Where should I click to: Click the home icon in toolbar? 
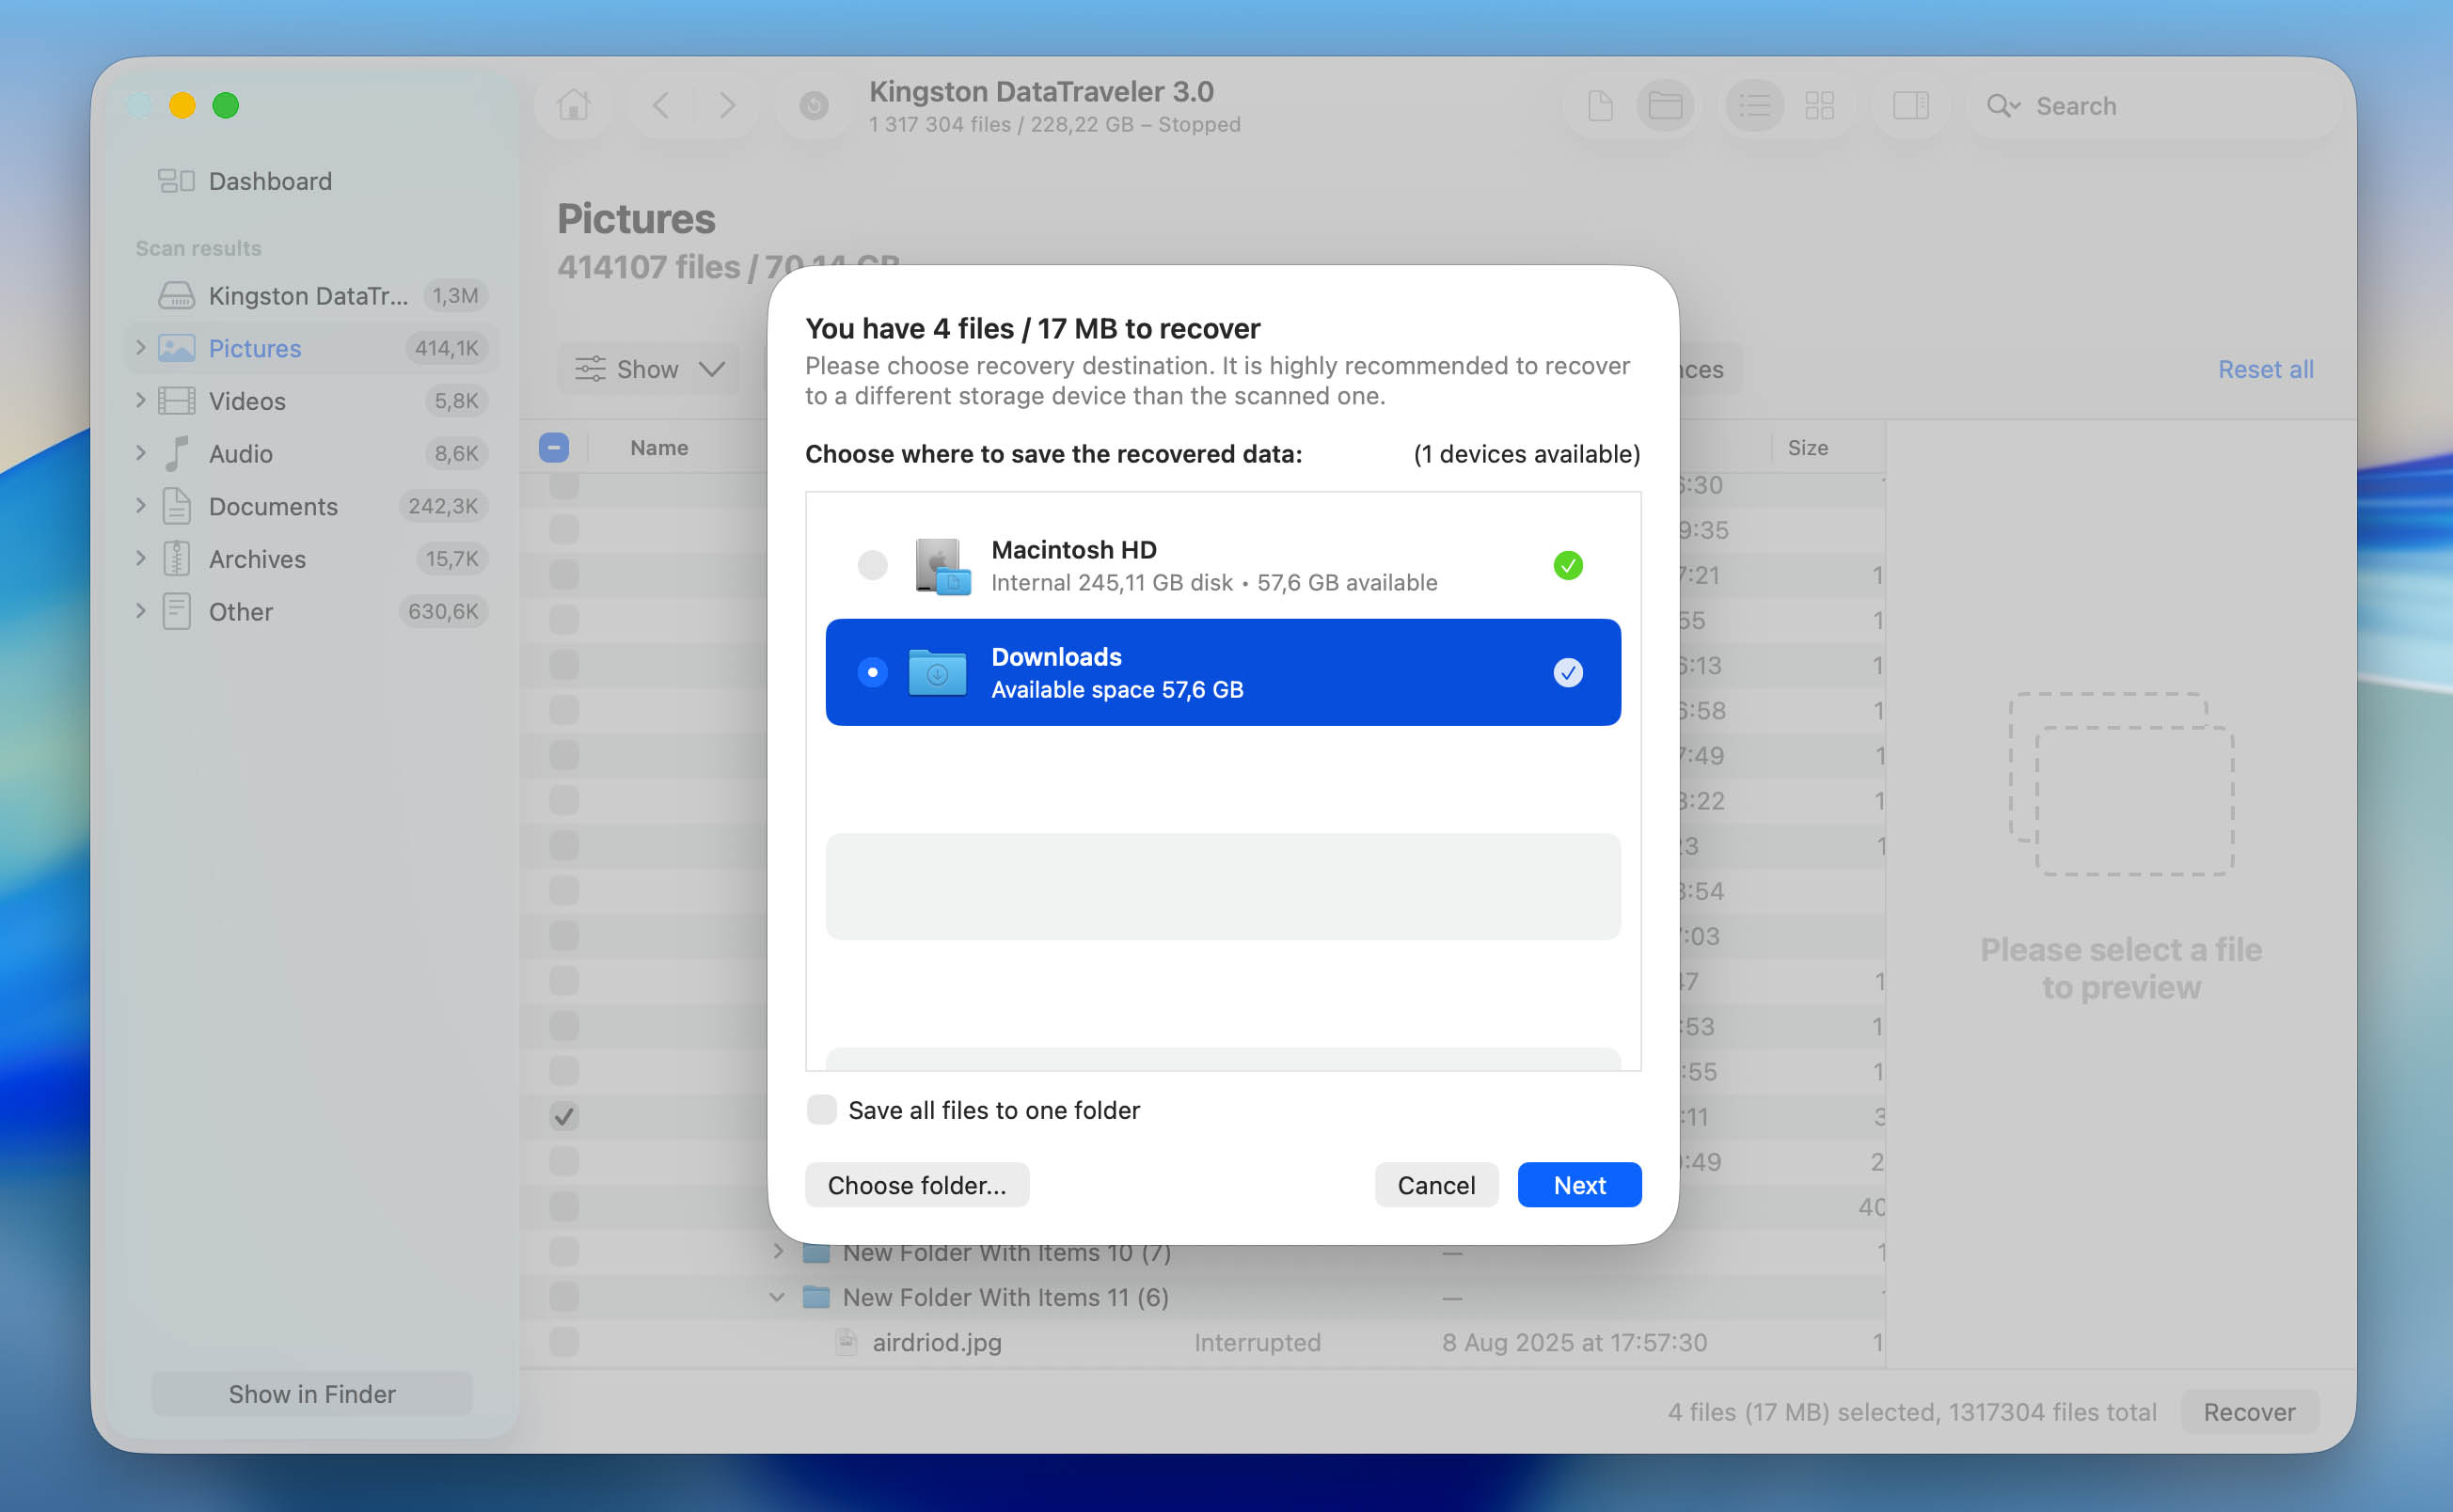574,105
